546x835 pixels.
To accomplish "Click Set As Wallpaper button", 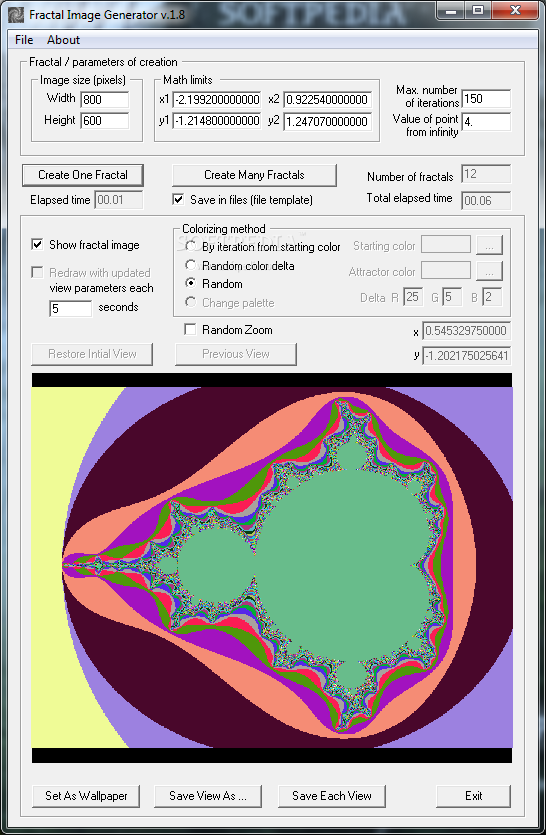I will (86, 796).
